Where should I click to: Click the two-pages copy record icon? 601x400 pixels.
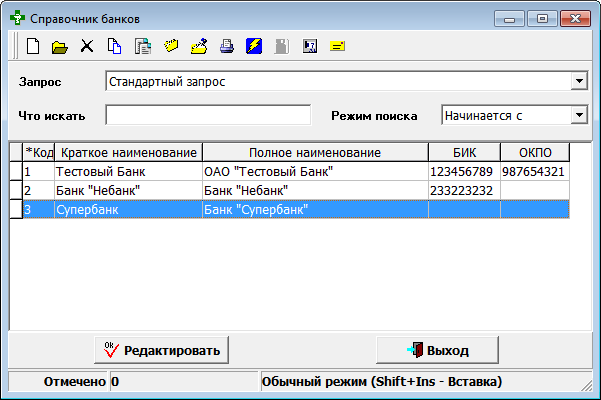114,46
